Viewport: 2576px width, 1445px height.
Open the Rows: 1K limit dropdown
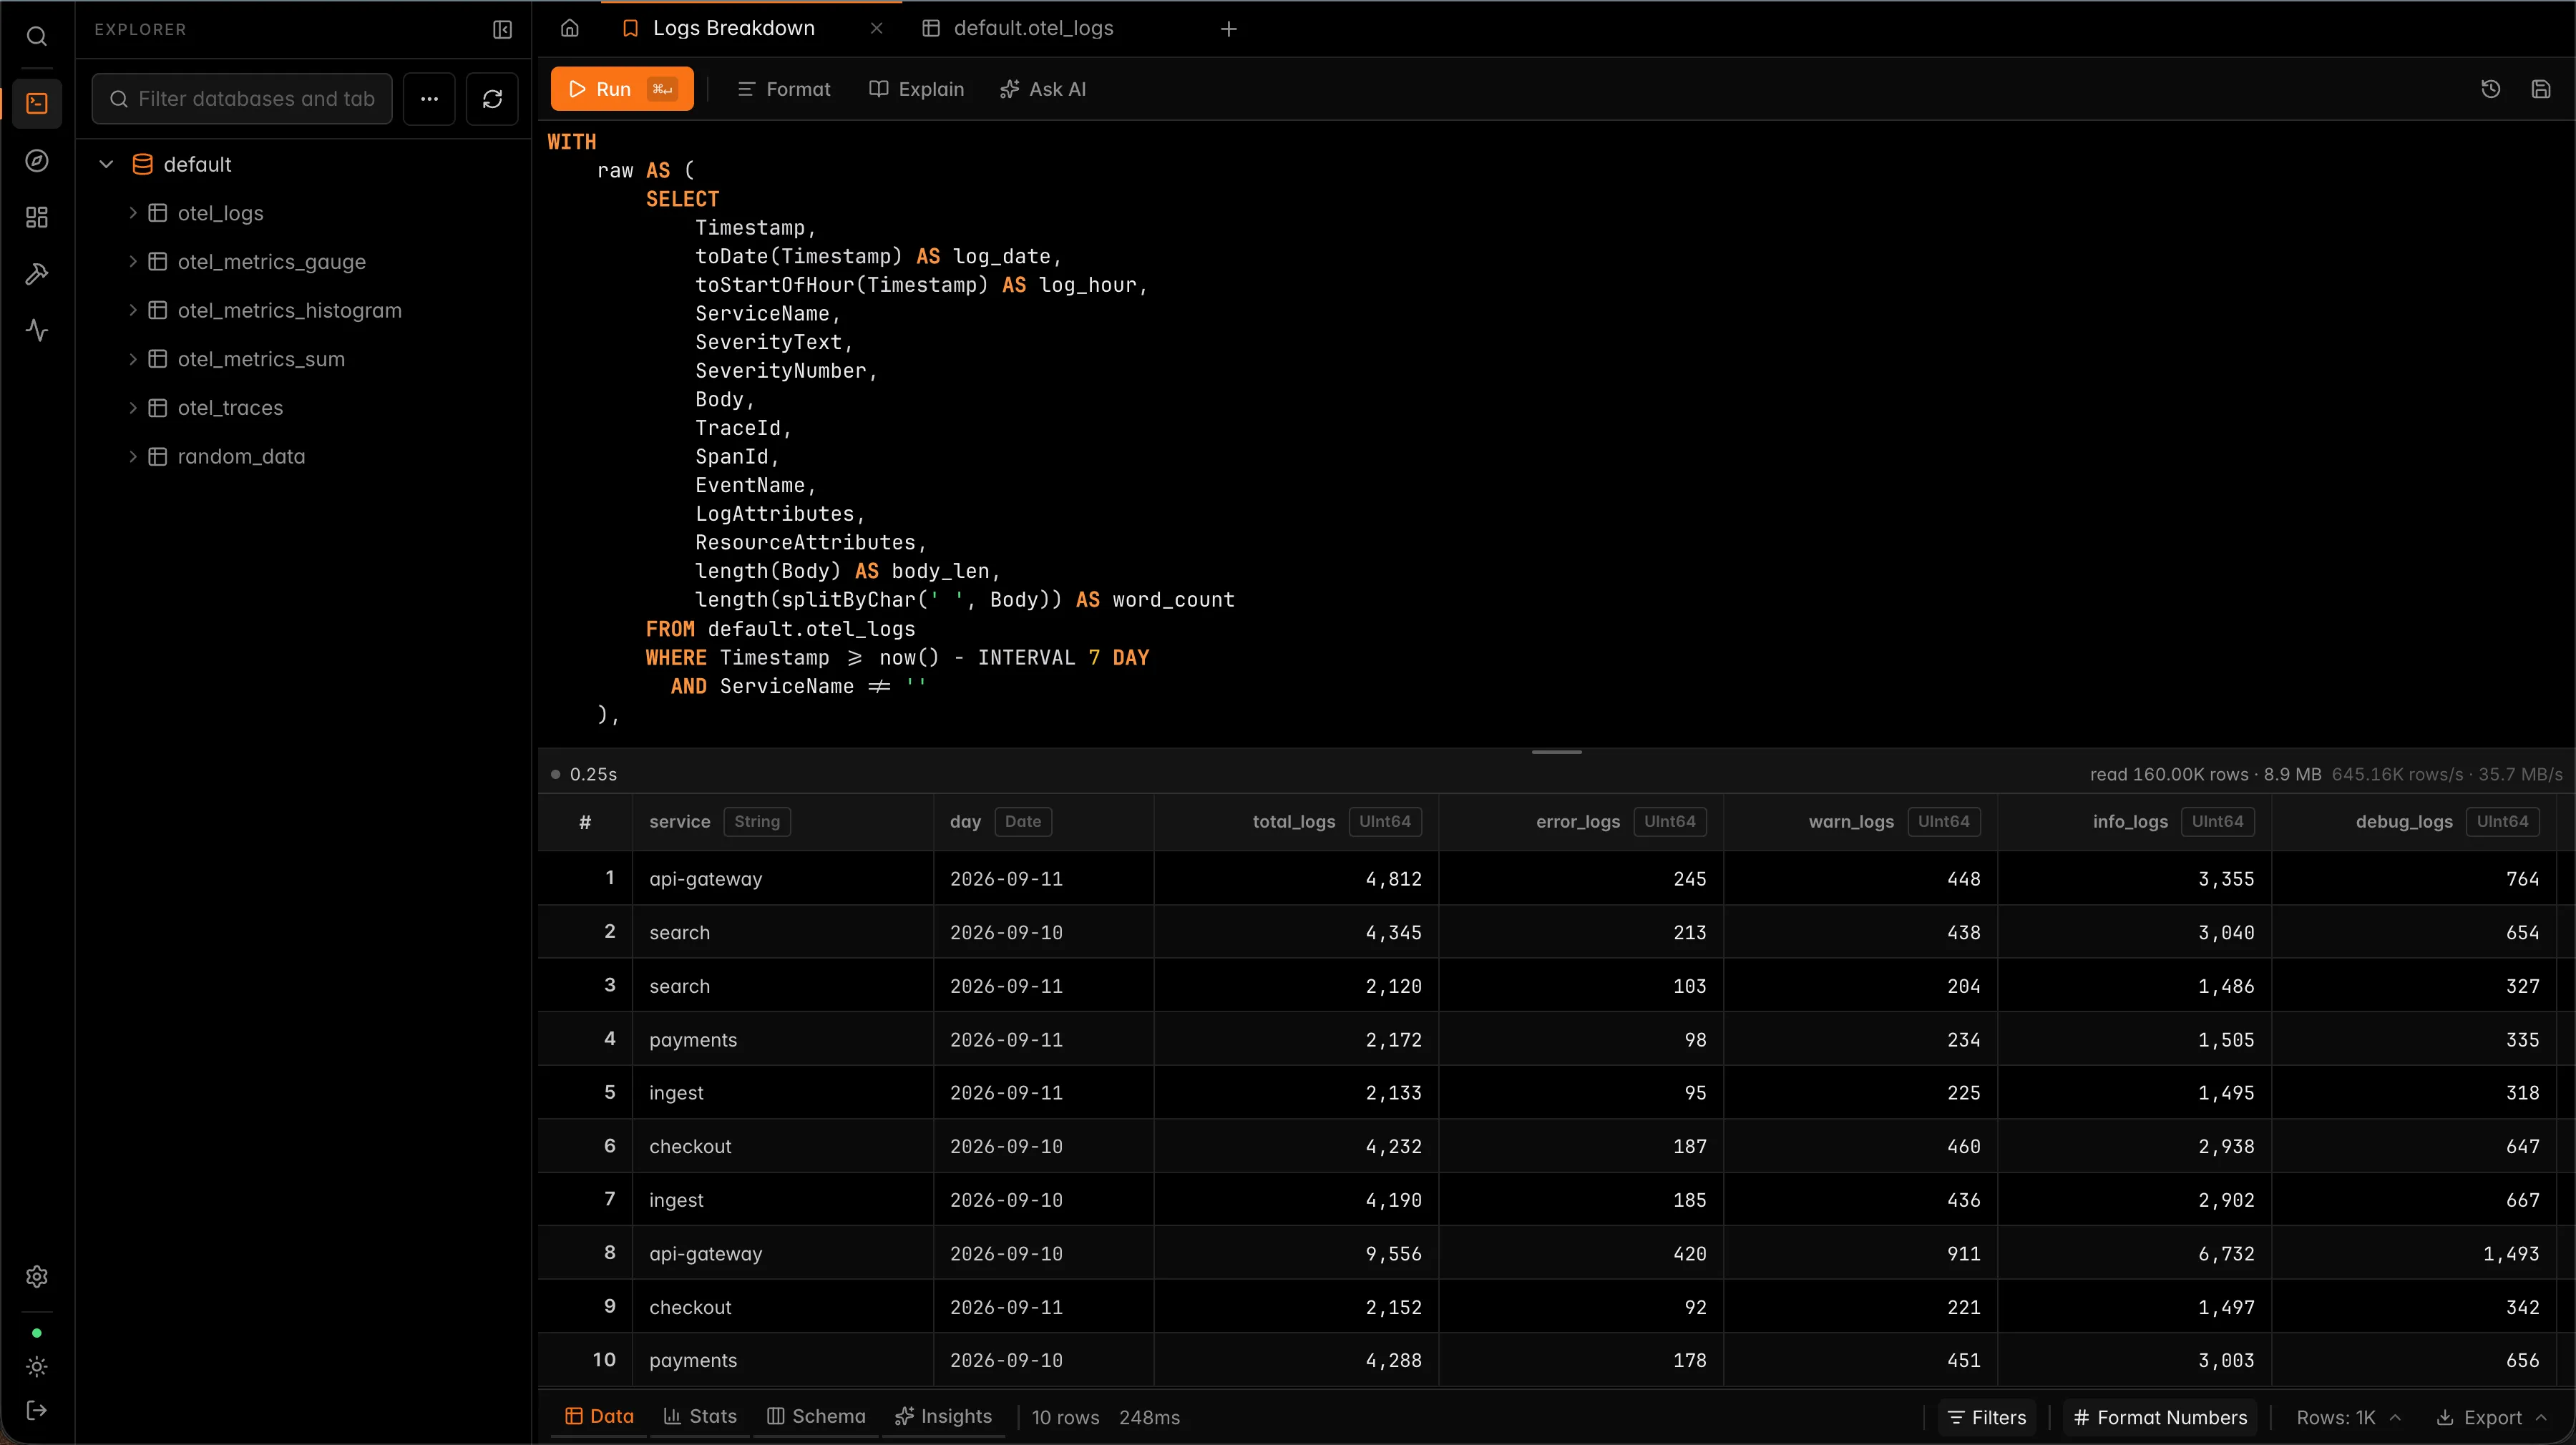pyautogui.click(x=2348, y=1417)
